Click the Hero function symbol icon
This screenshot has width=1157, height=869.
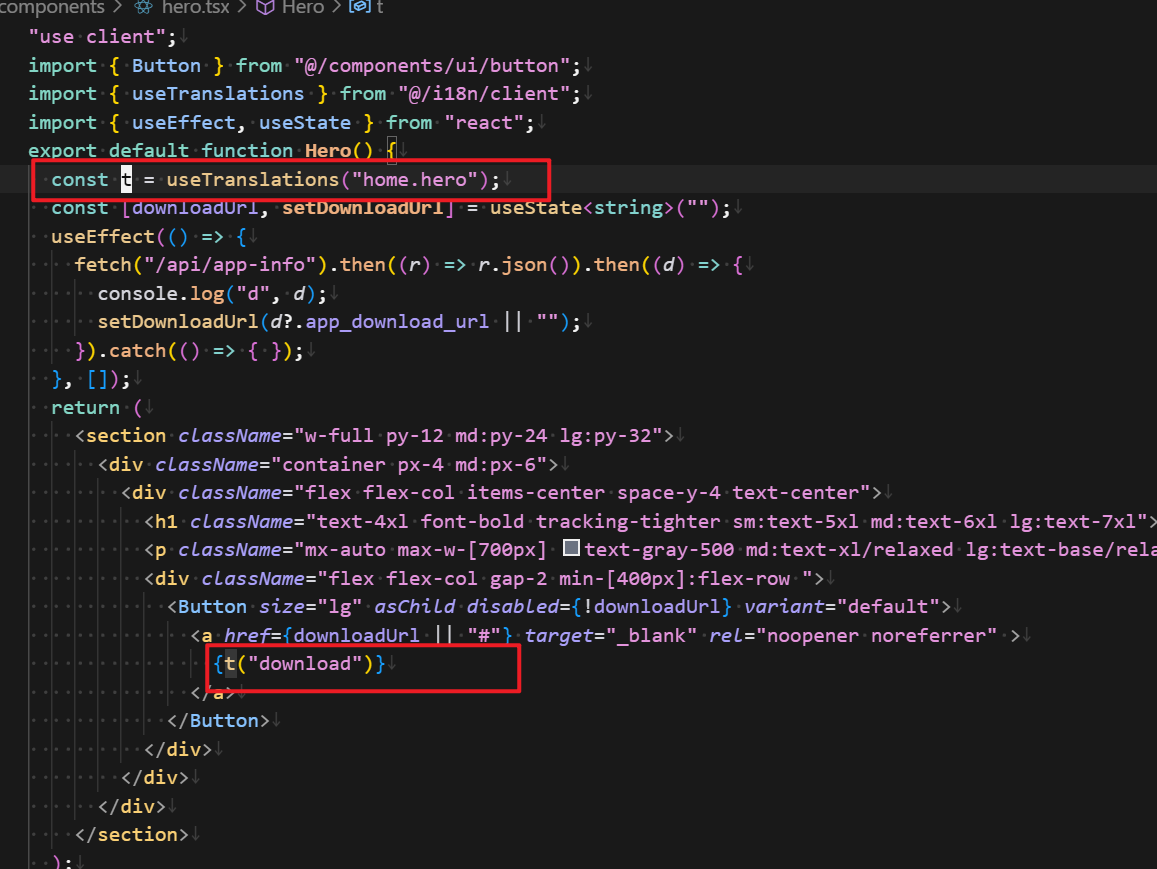(265, 8)
